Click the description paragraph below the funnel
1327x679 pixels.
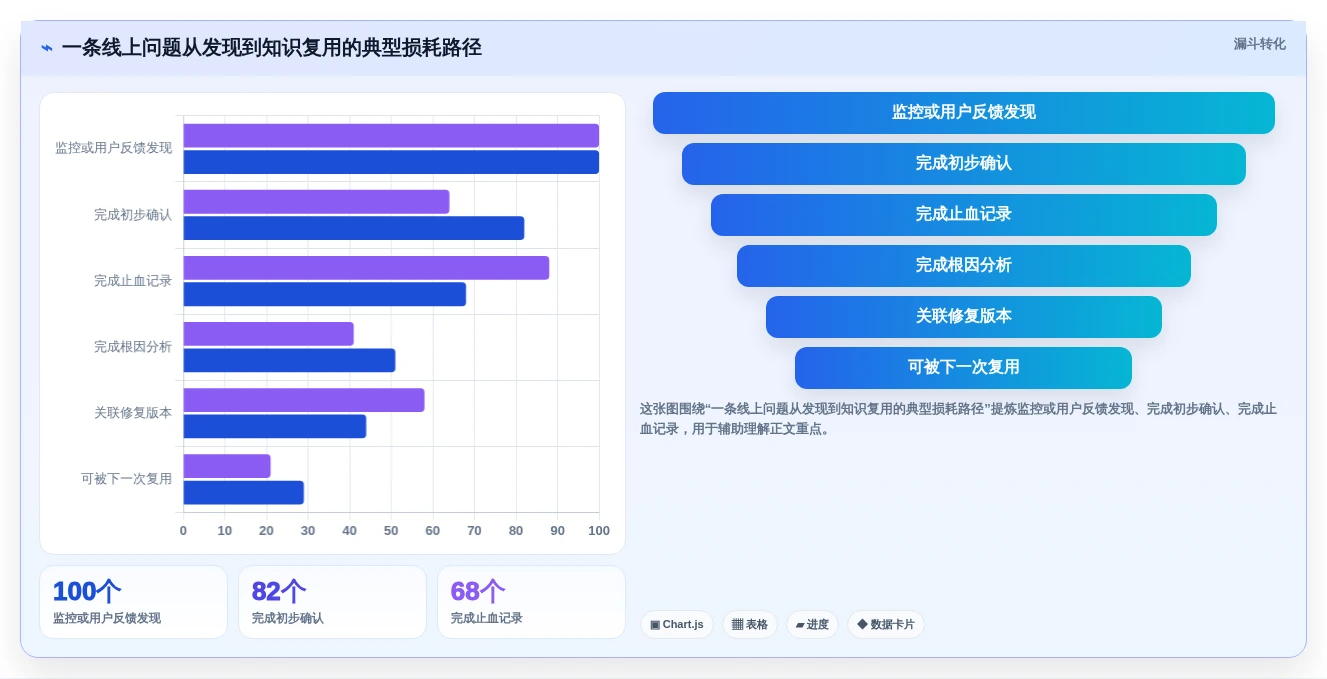click(958, 419)
